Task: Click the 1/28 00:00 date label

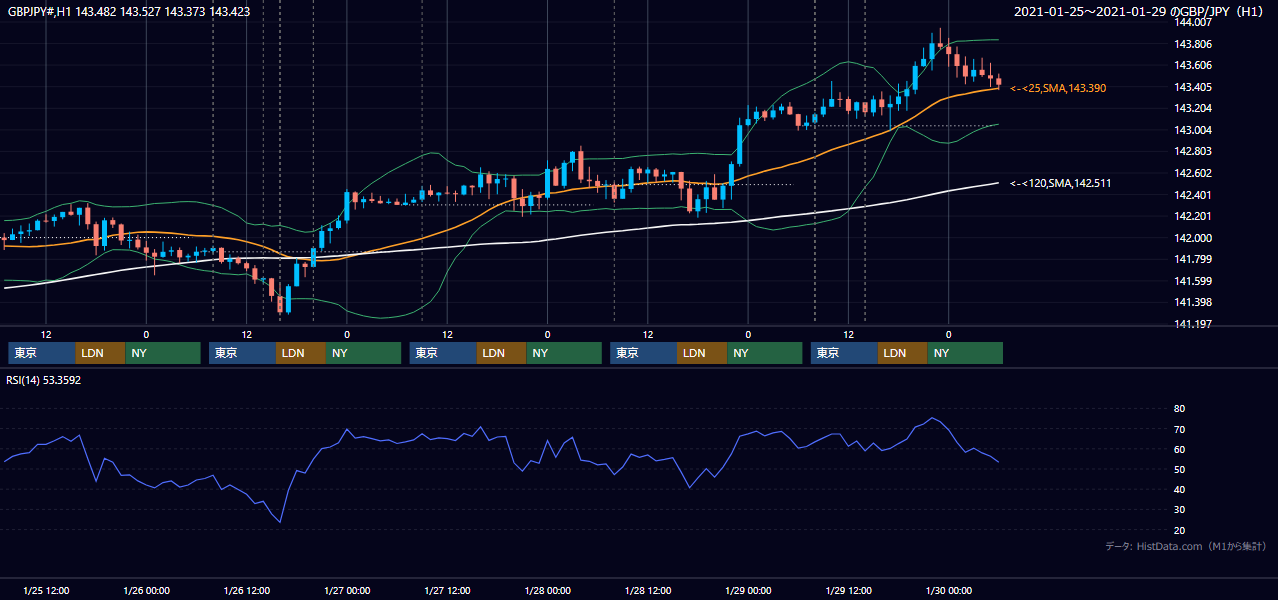Action: tap(547, 590)
